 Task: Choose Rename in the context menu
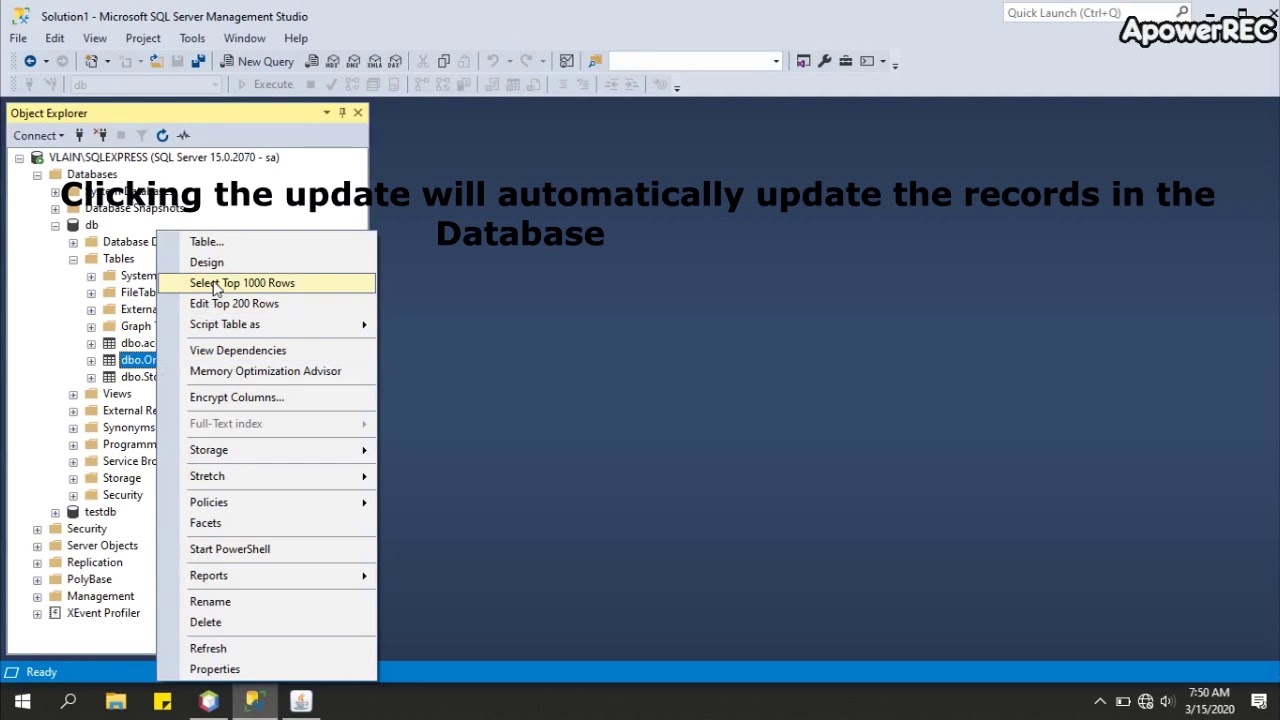point(267,601)
